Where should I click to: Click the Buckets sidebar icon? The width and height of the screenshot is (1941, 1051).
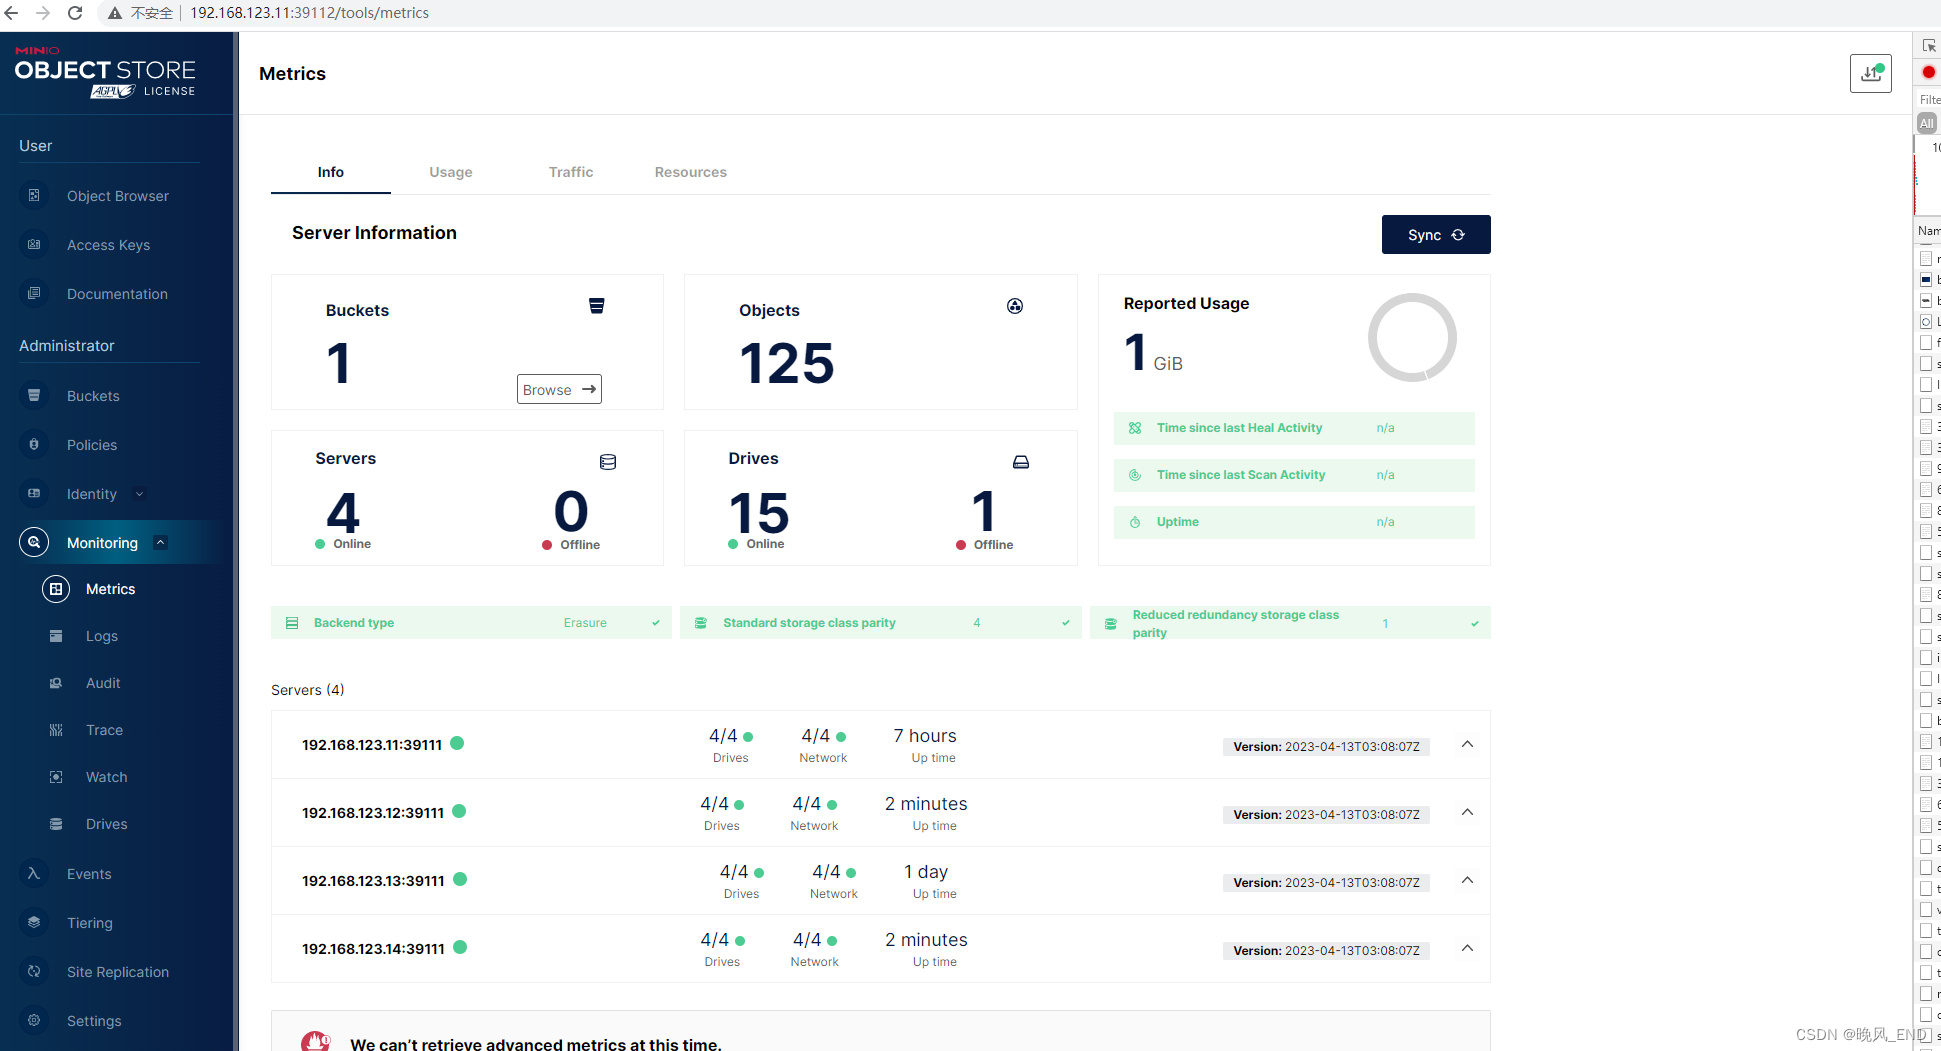point(34,395)
